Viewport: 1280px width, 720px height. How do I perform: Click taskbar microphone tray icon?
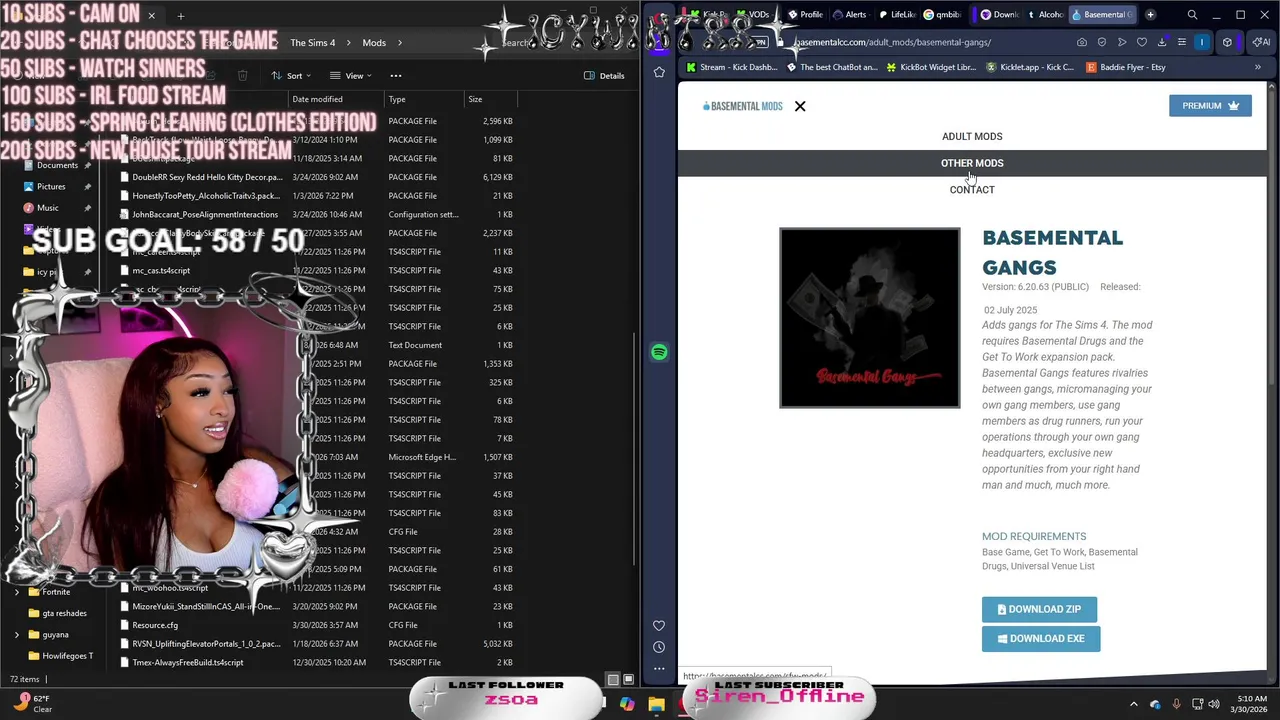[x=1176, y=704]
